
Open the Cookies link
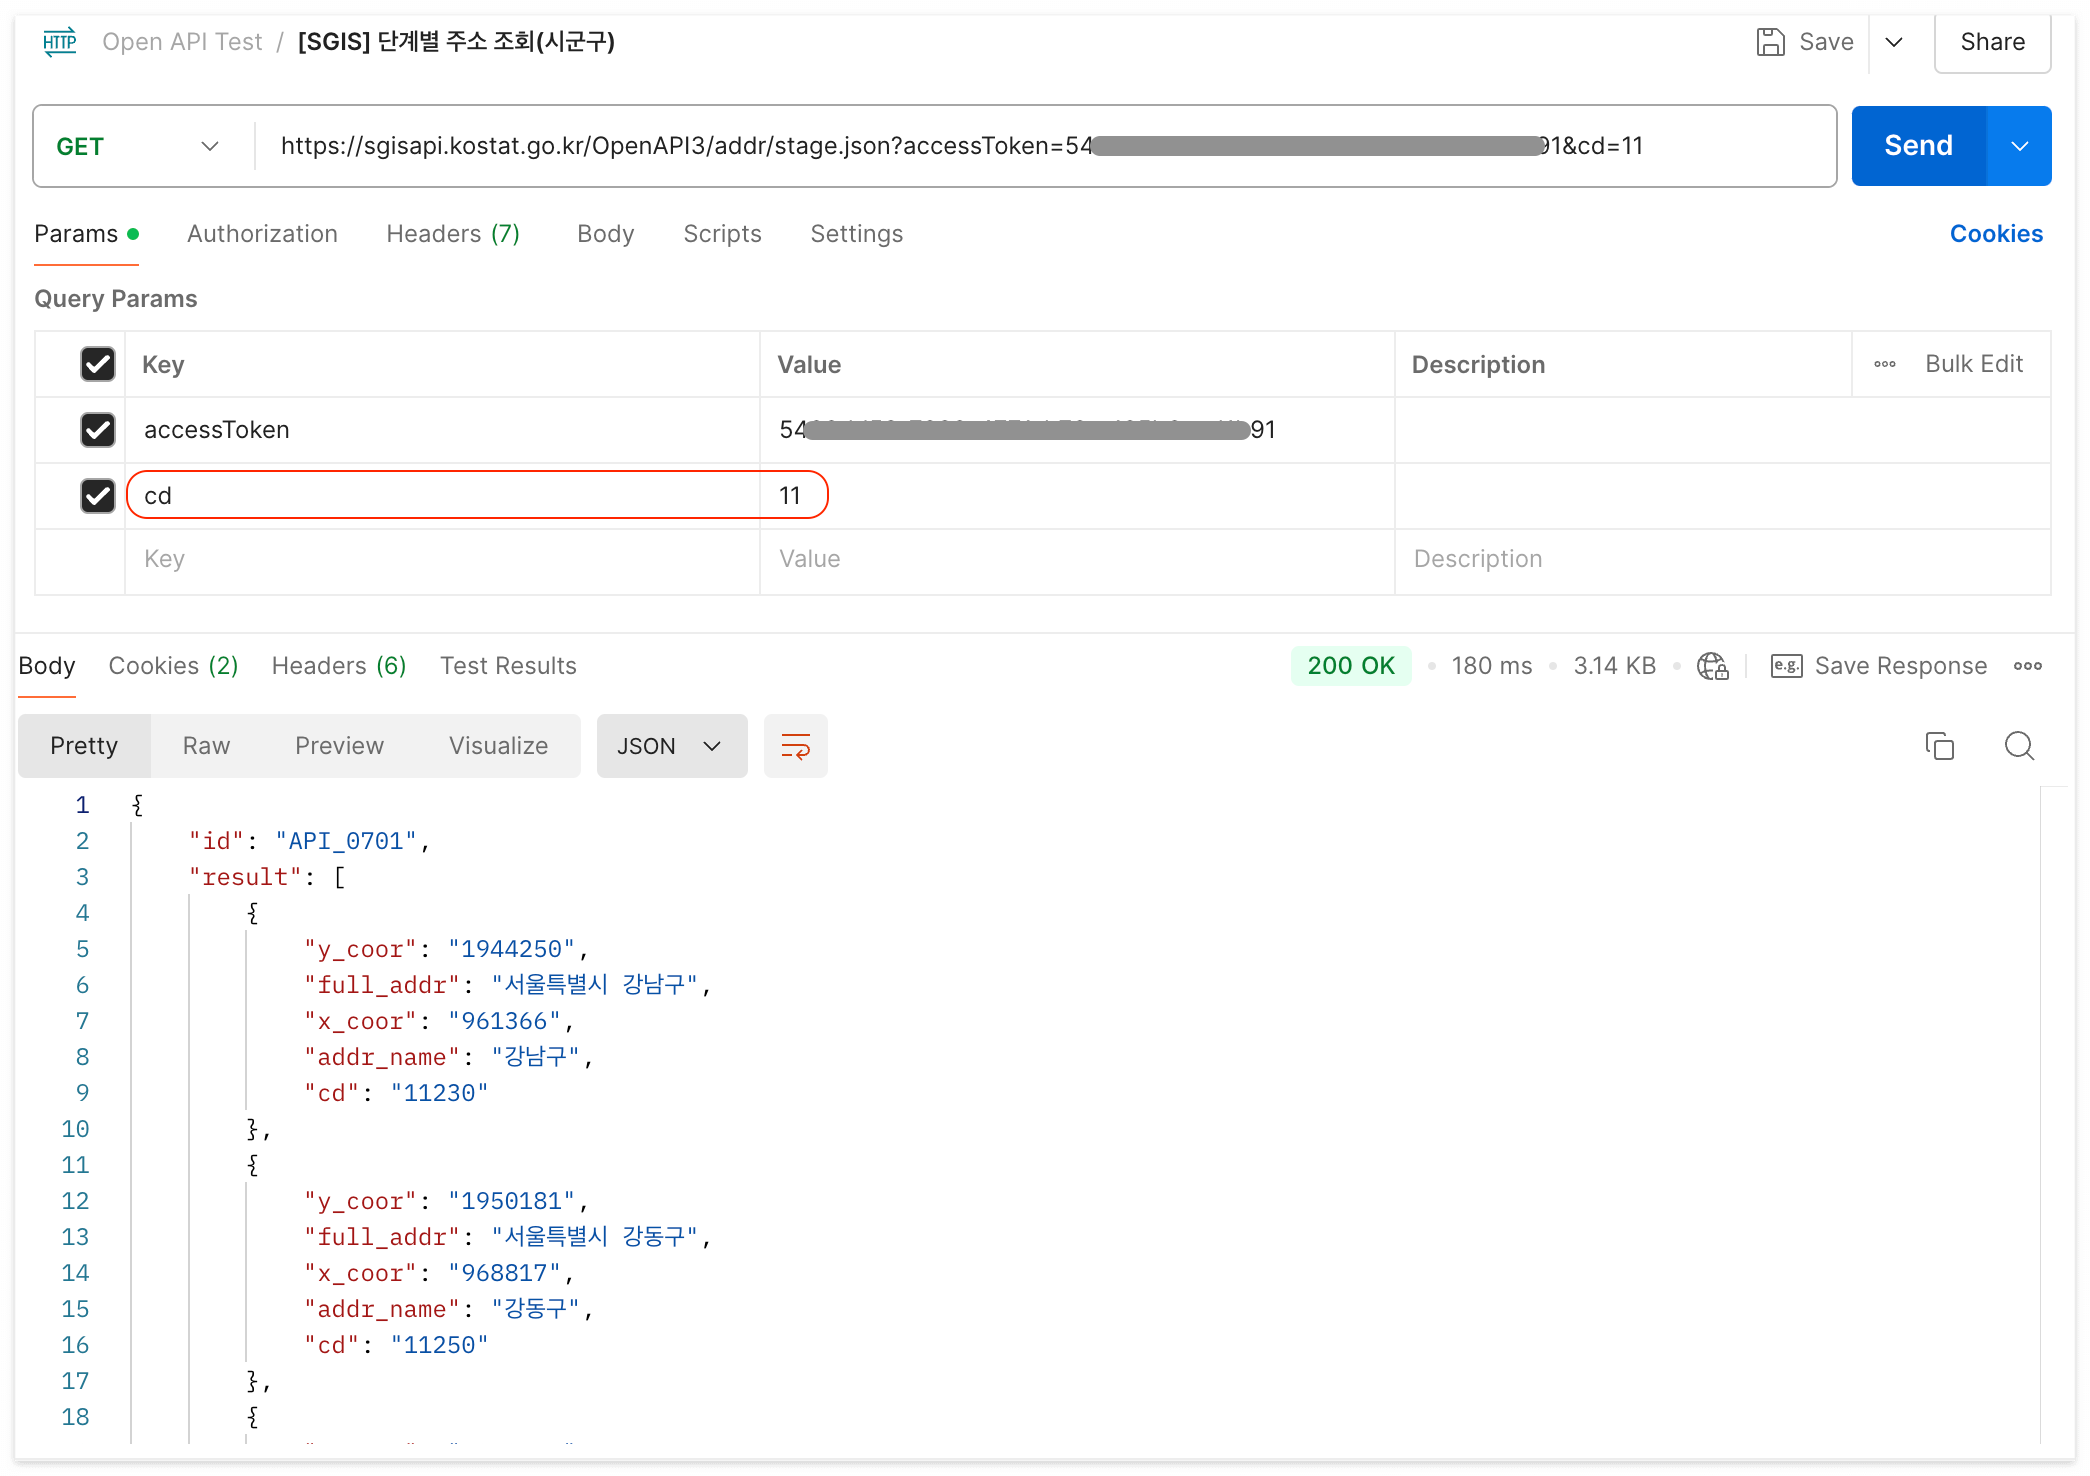coord(1996,234)
